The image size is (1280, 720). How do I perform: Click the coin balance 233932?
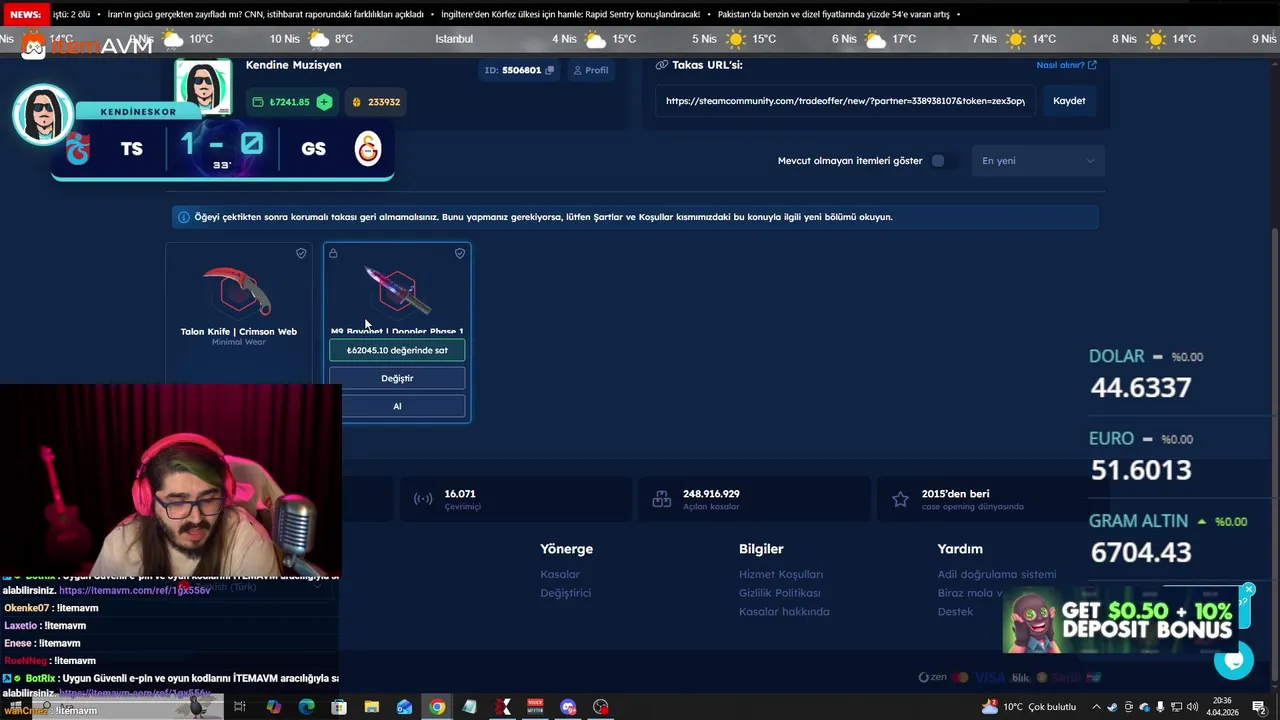(x=376, y=102)
